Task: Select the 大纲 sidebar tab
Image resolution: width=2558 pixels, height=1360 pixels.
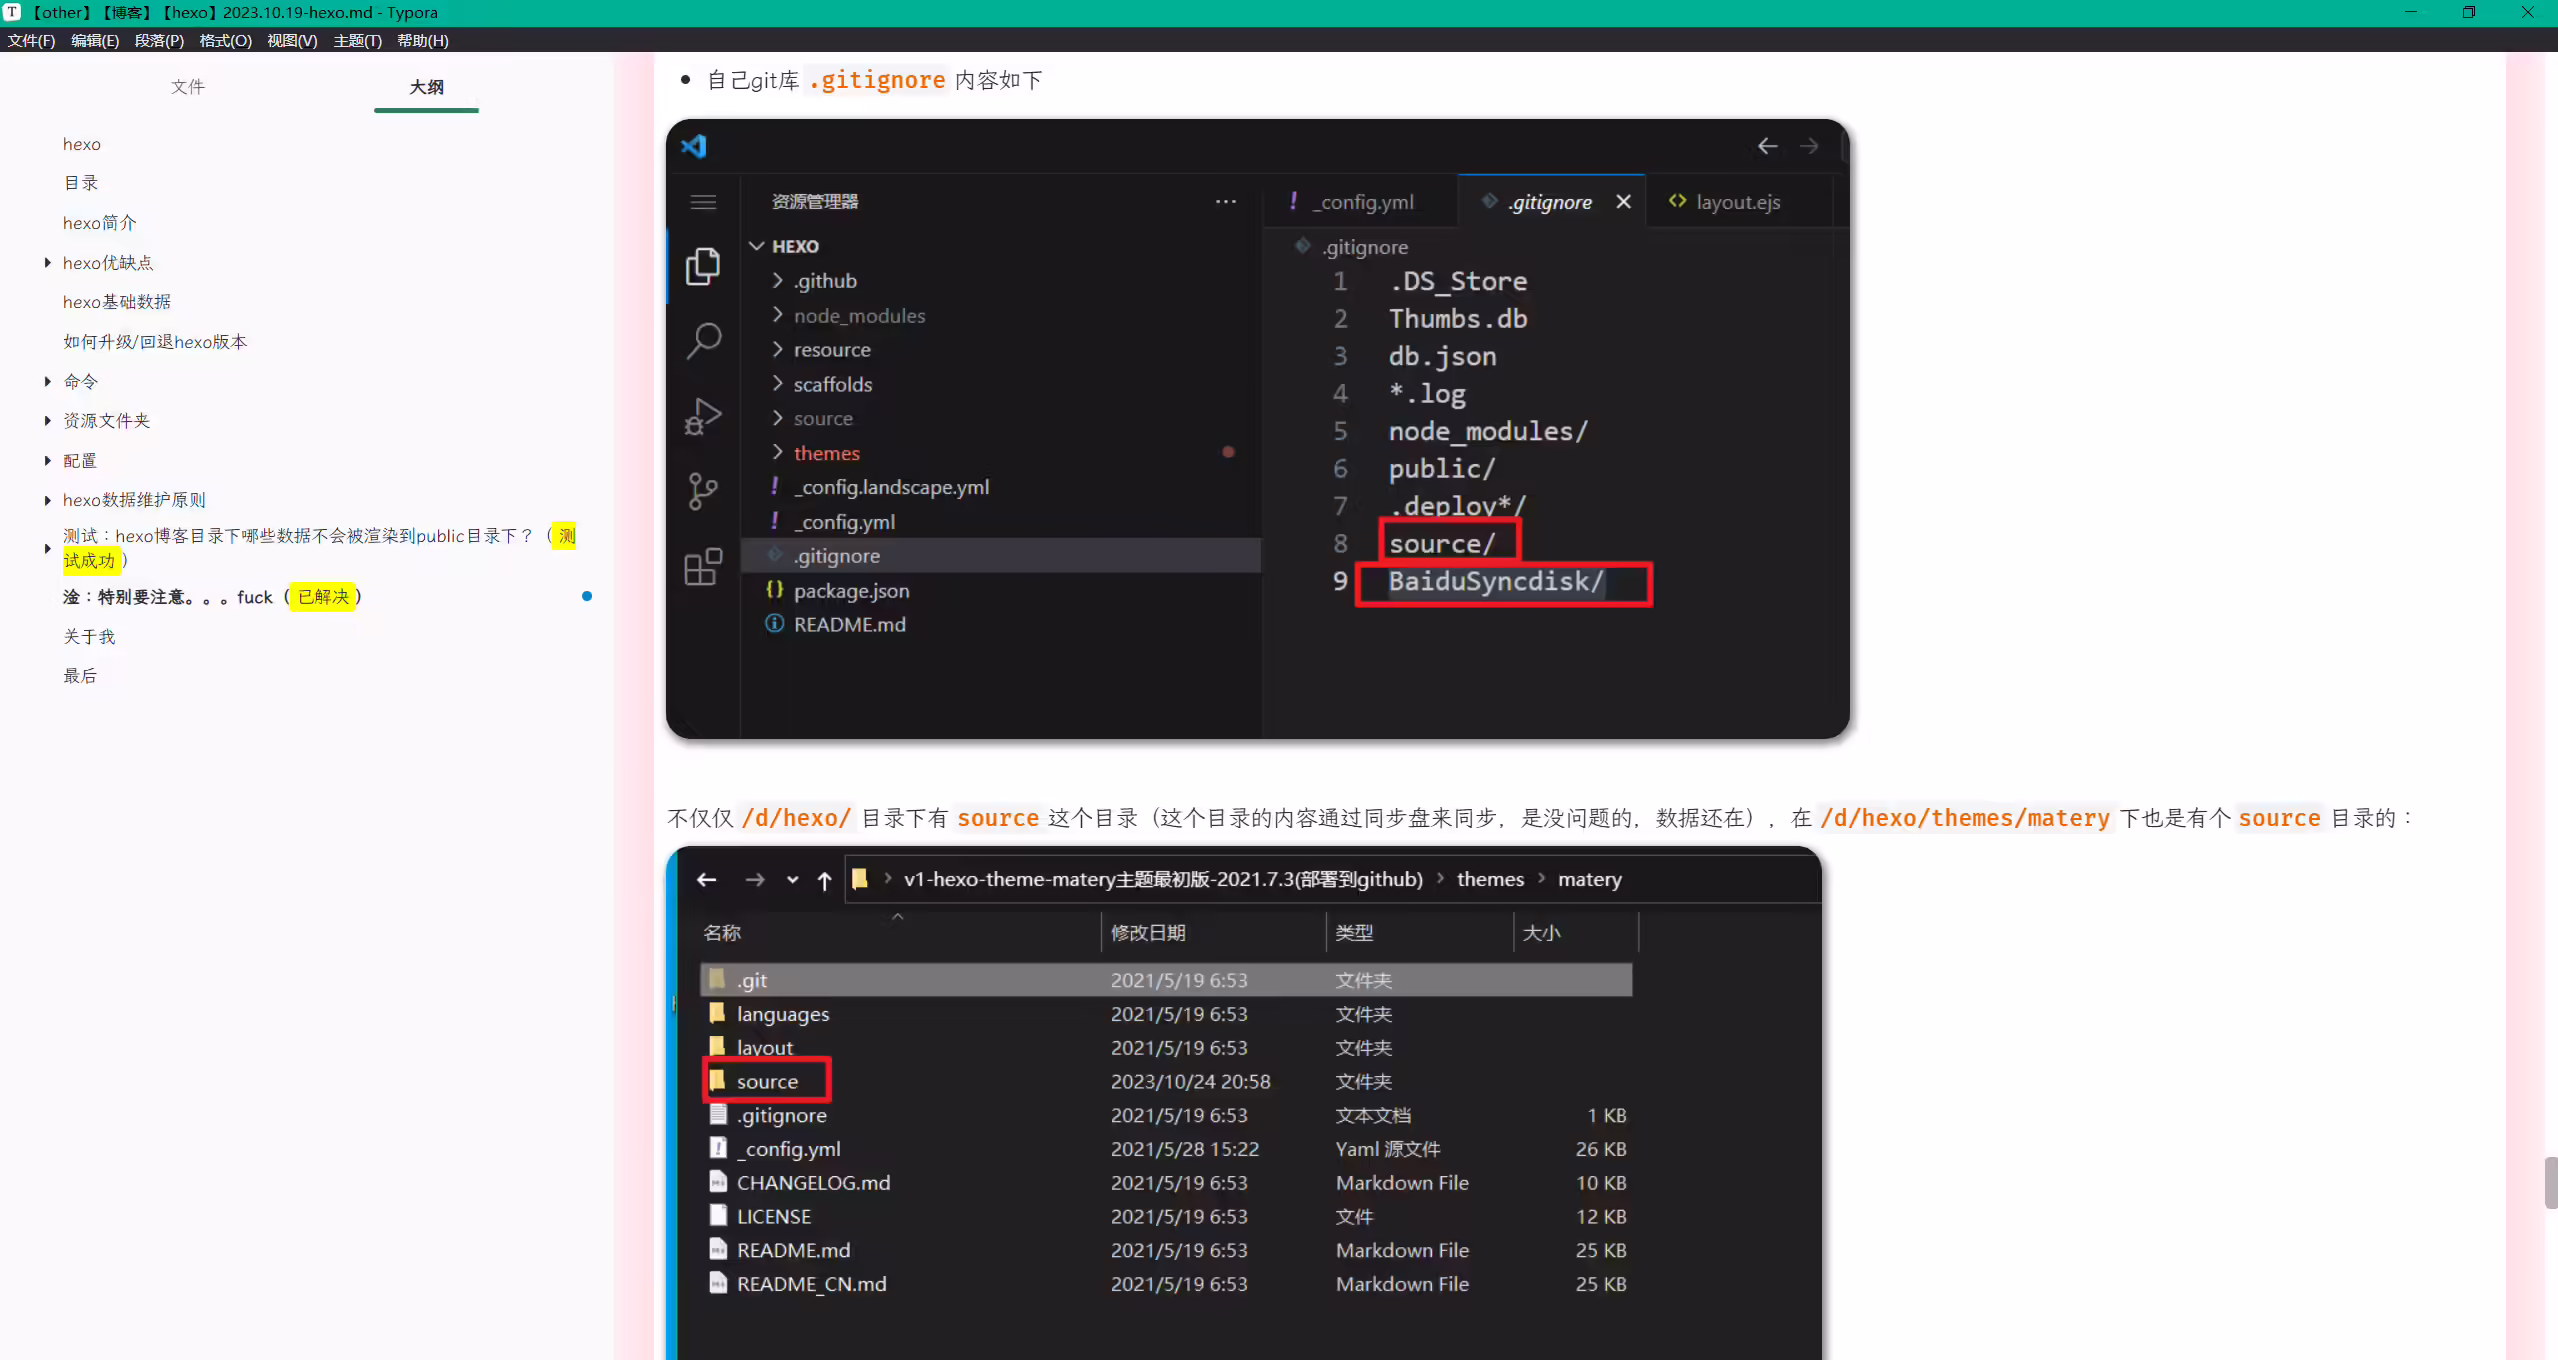Action: pyautogui.click(x=426, y=87)
